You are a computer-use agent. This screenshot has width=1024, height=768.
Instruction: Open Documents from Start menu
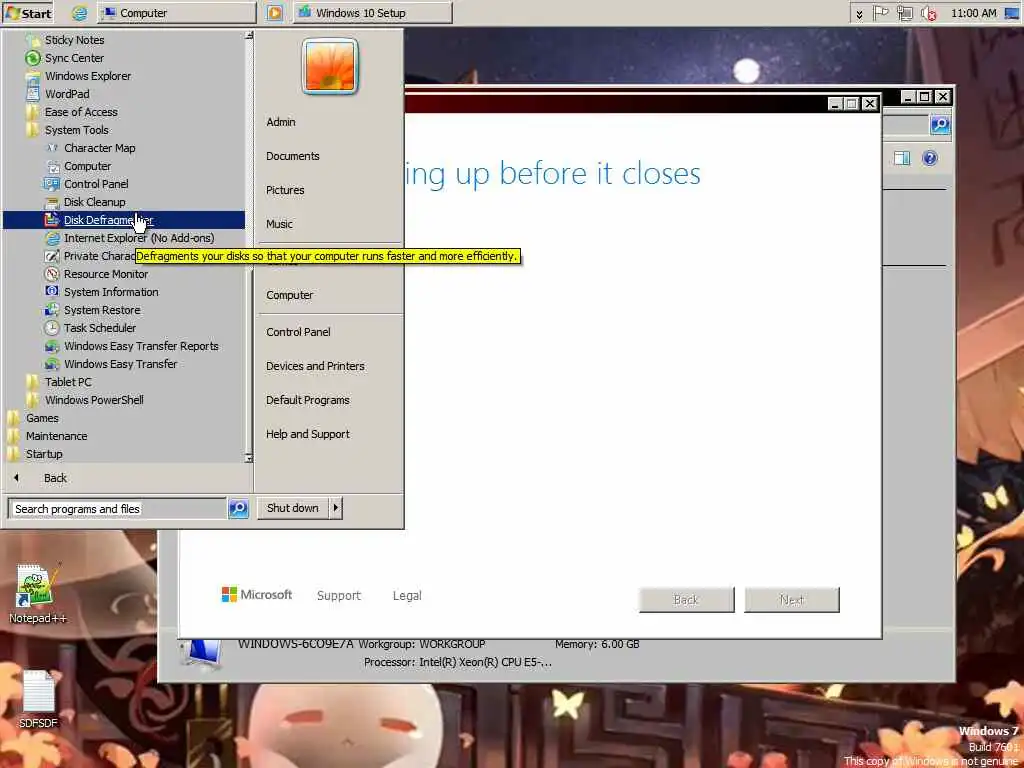pos(293,156)
